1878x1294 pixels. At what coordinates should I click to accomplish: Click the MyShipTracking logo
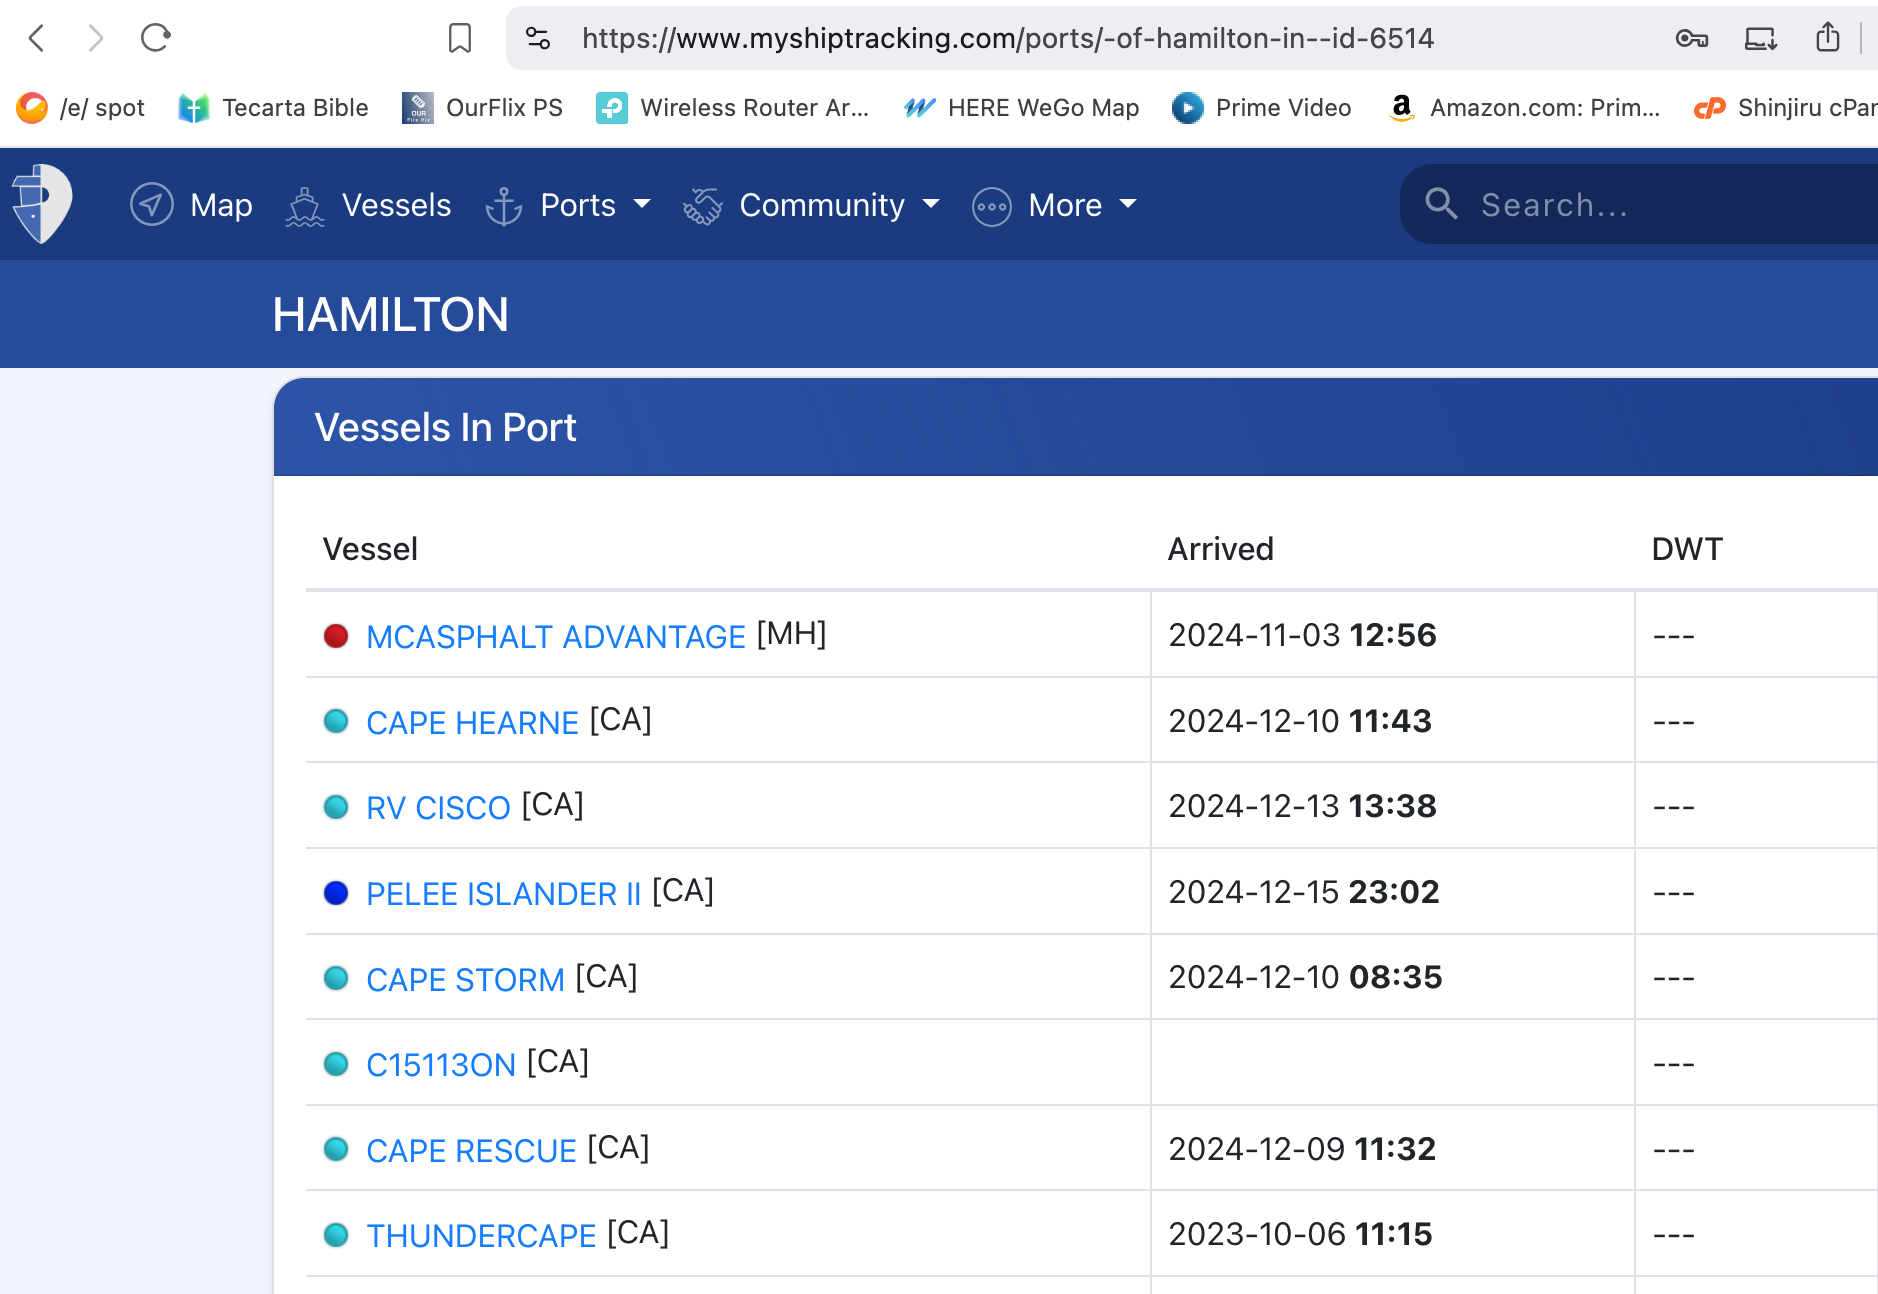[x=39, y=203]
